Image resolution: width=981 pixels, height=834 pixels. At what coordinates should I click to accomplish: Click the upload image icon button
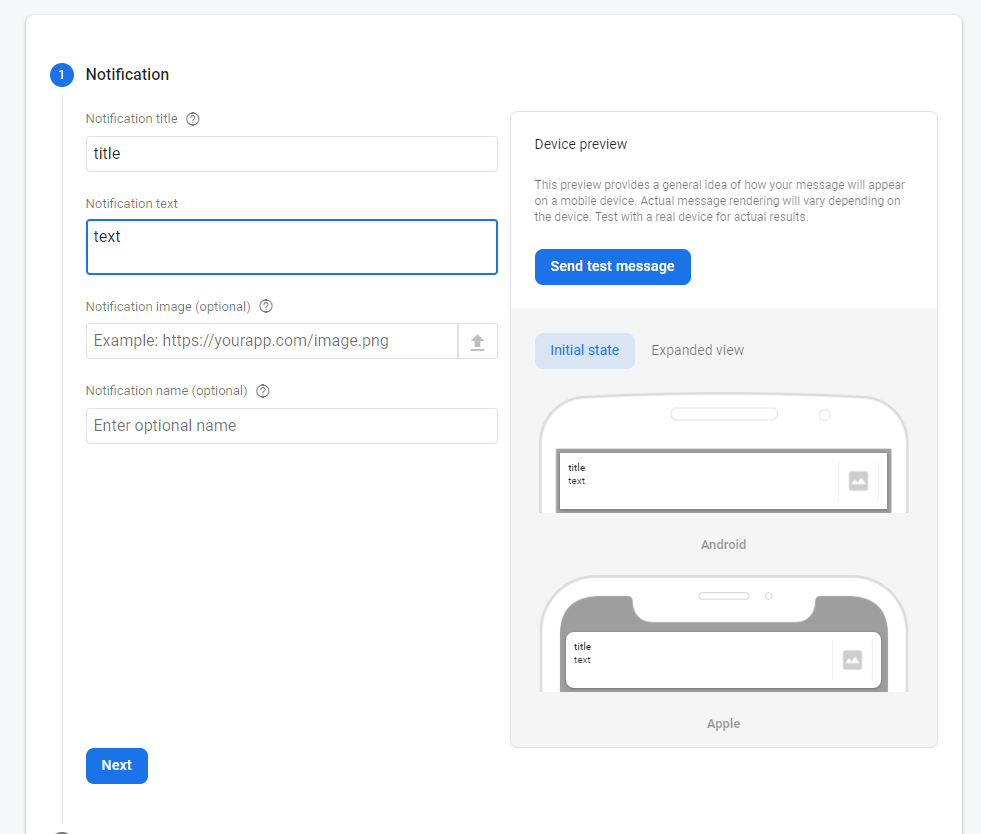coord(477,341)
